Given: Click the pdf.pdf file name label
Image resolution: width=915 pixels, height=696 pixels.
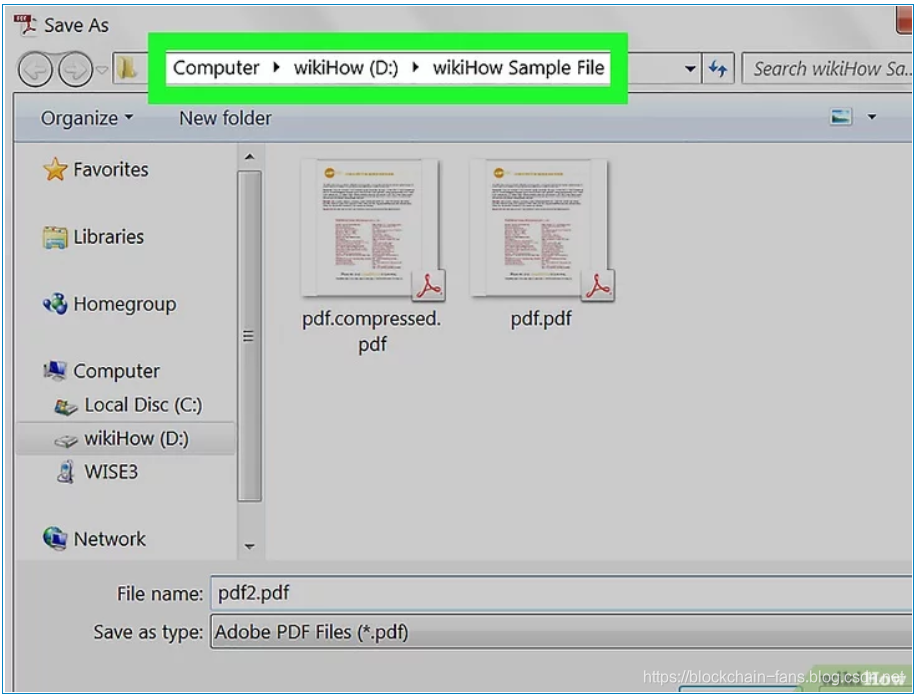Looking at the screenshot, I should [541, 319].
